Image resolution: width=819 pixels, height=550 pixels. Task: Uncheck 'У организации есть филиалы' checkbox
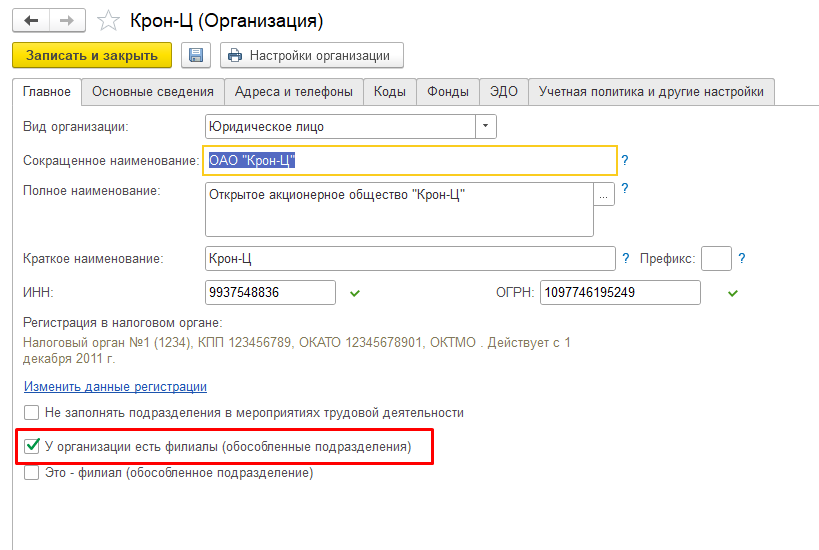[x=32, y=446]
